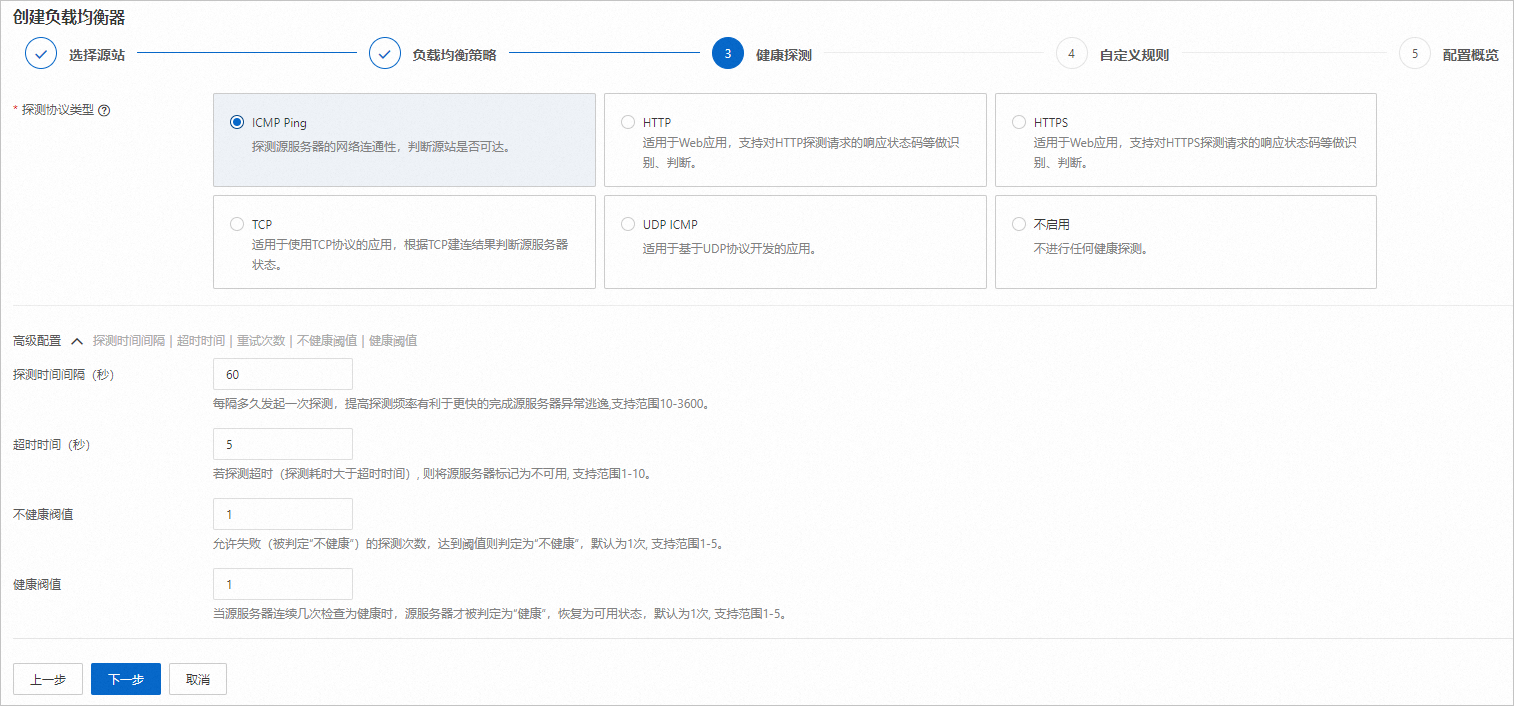Choose the TCP probe protocol option
Viewport: 1514px width, 706px height.
[x=237, y=224]
